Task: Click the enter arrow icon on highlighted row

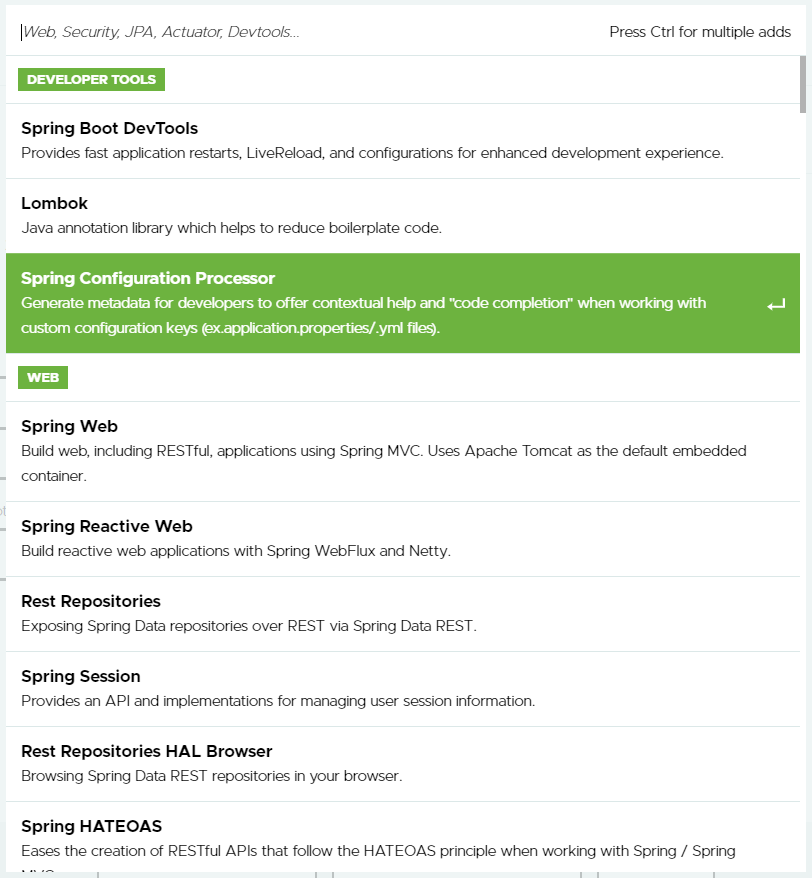Action: click(776, 305)
